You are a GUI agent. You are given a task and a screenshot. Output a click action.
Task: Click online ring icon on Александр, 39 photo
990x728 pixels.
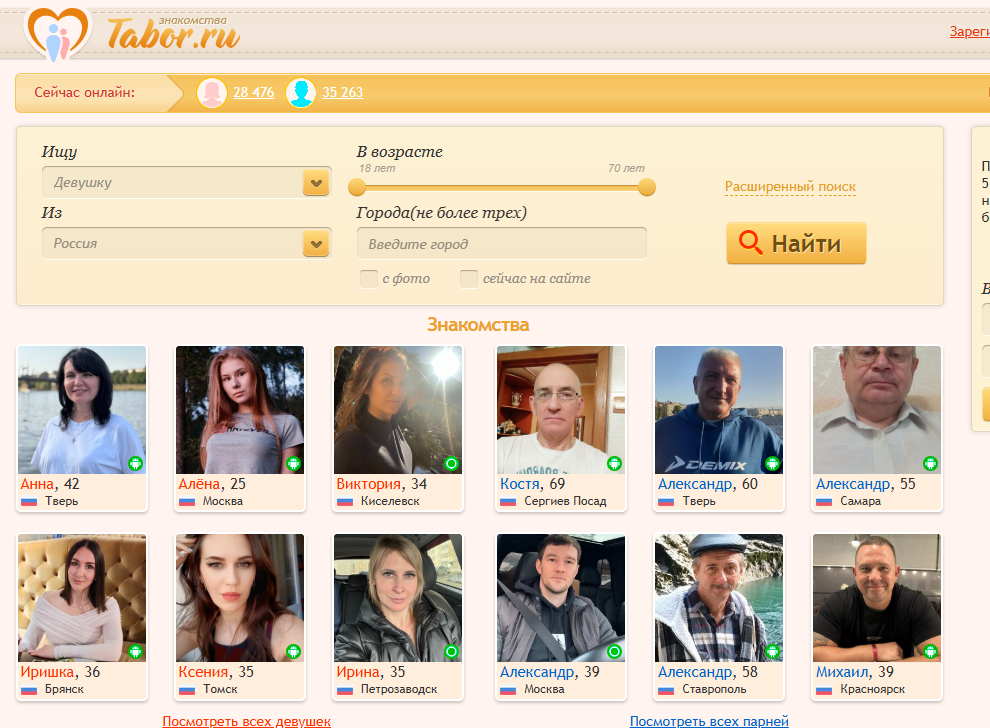(x=615, y=652)
